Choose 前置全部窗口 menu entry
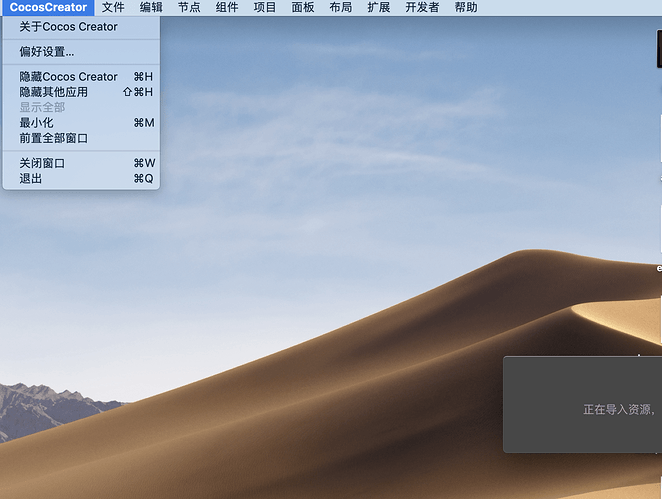Viewport: 662px width, 499px height. (81, 138)
